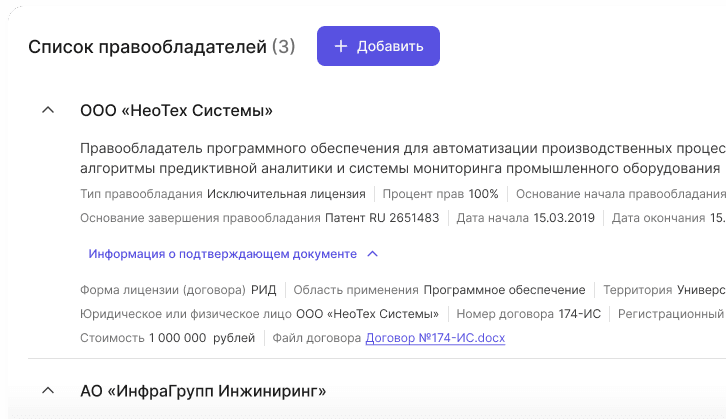726x419 pixels.
Task: Click the description starting with Правообладатель программного обеспечения
Action: [403, 158]
